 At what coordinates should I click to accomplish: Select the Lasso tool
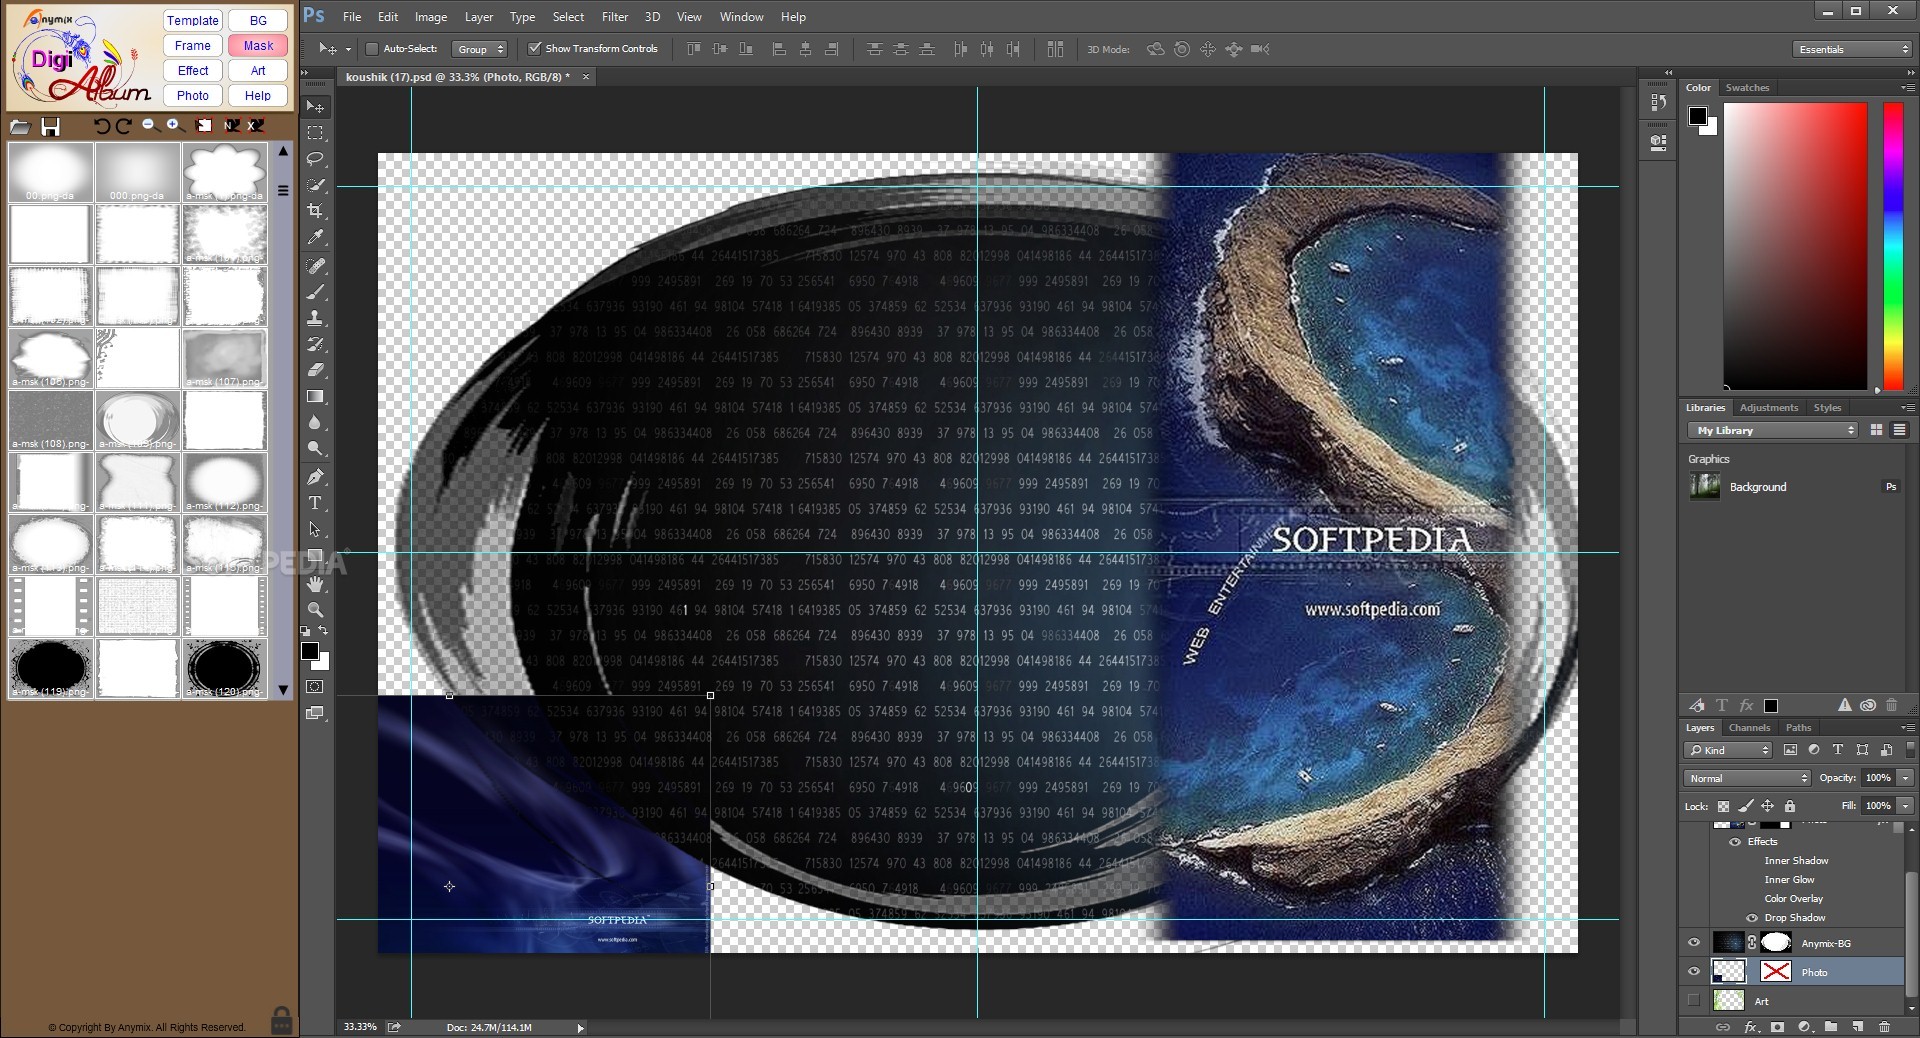(315, 159)
